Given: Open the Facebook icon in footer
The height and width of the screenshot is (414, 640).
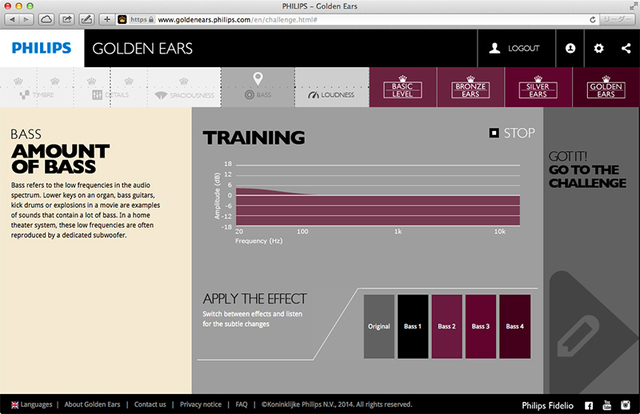Looking at the screenshot, I should (x=589, y=405).
